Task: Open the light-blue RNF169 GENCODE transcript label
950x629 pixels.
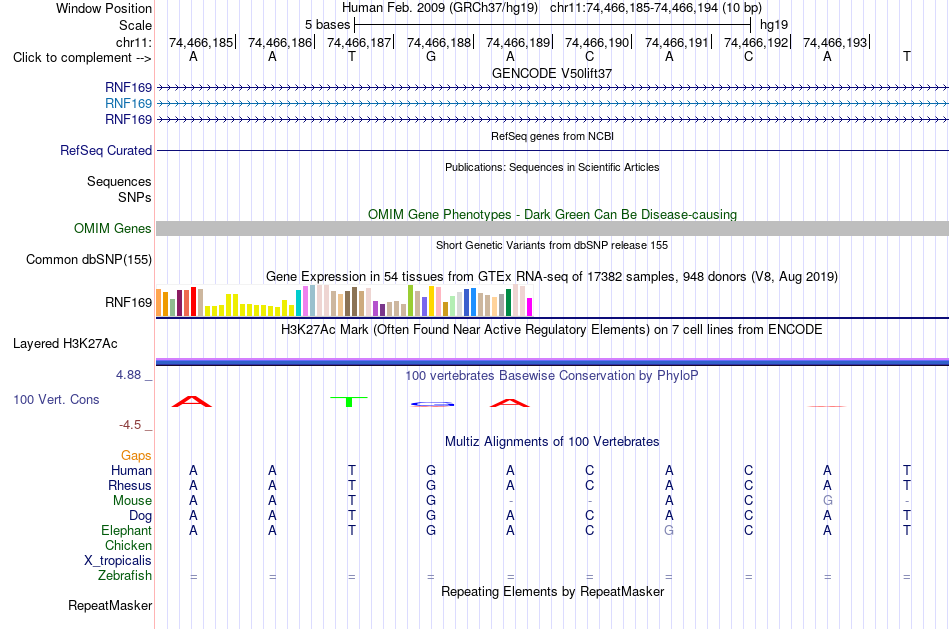Action: coord(128,104)
